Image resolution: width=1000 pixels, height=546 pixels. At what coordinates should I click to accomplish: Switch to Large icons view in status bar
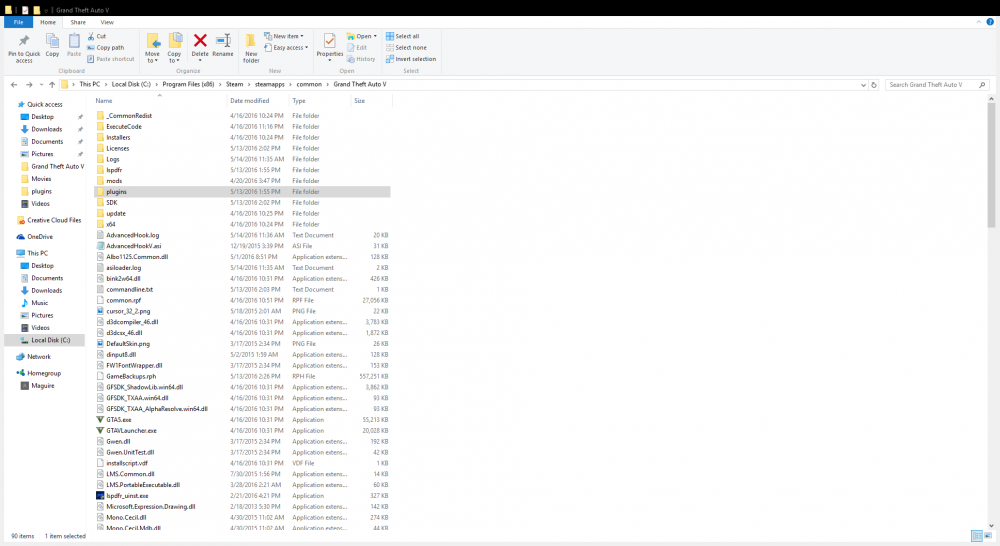pos(989,536)
